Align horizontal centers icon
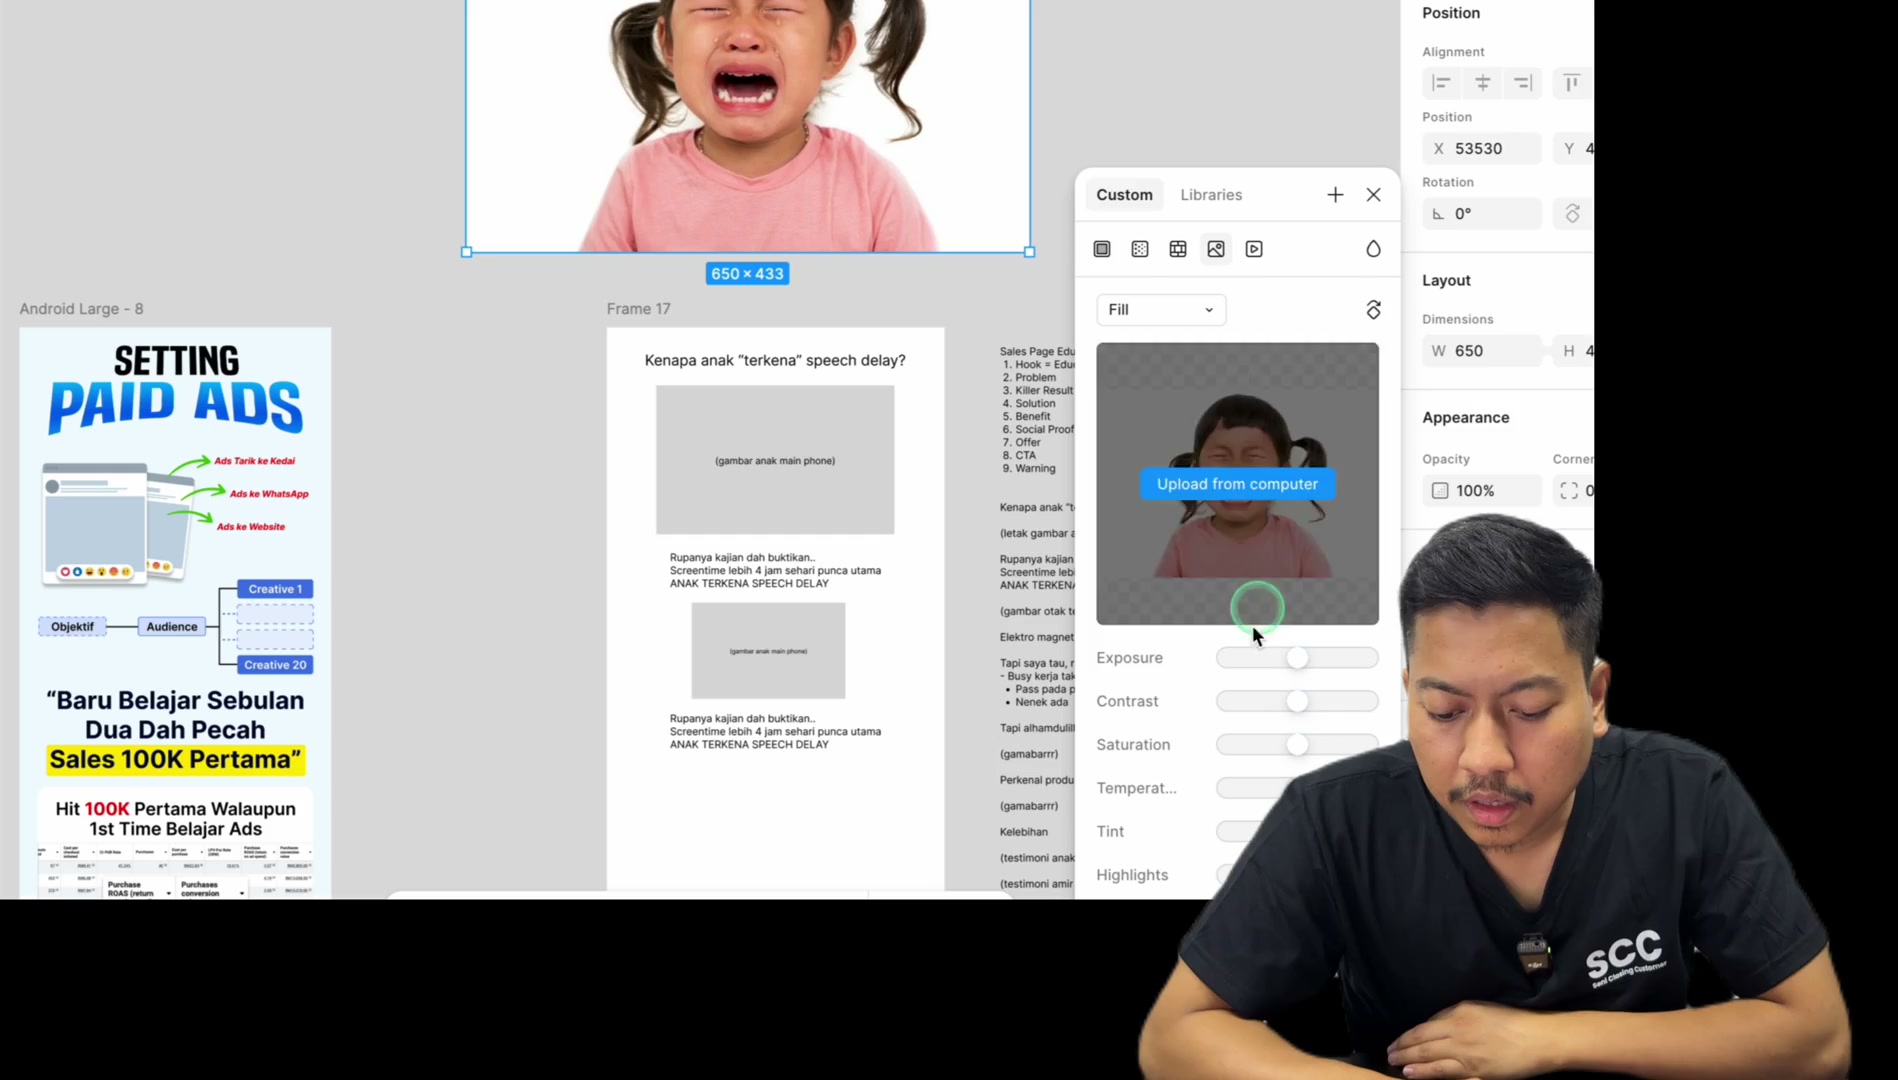The image size is (1898, 1080). click(x=1482, y=83)
